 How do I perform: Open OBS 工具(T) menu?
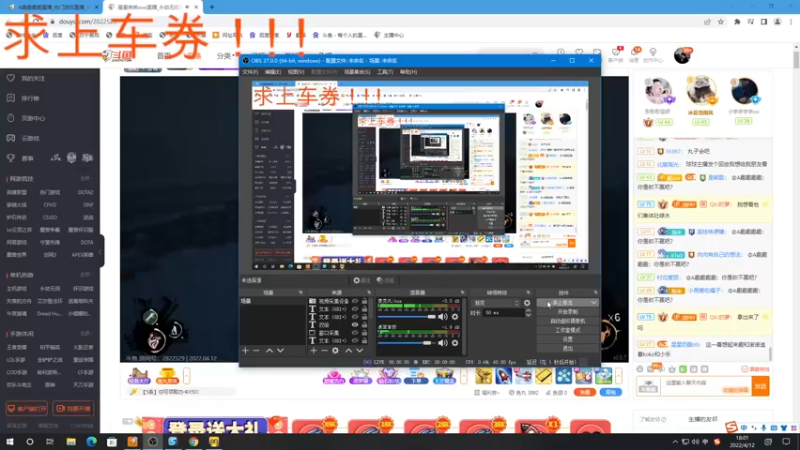[385, 72]
